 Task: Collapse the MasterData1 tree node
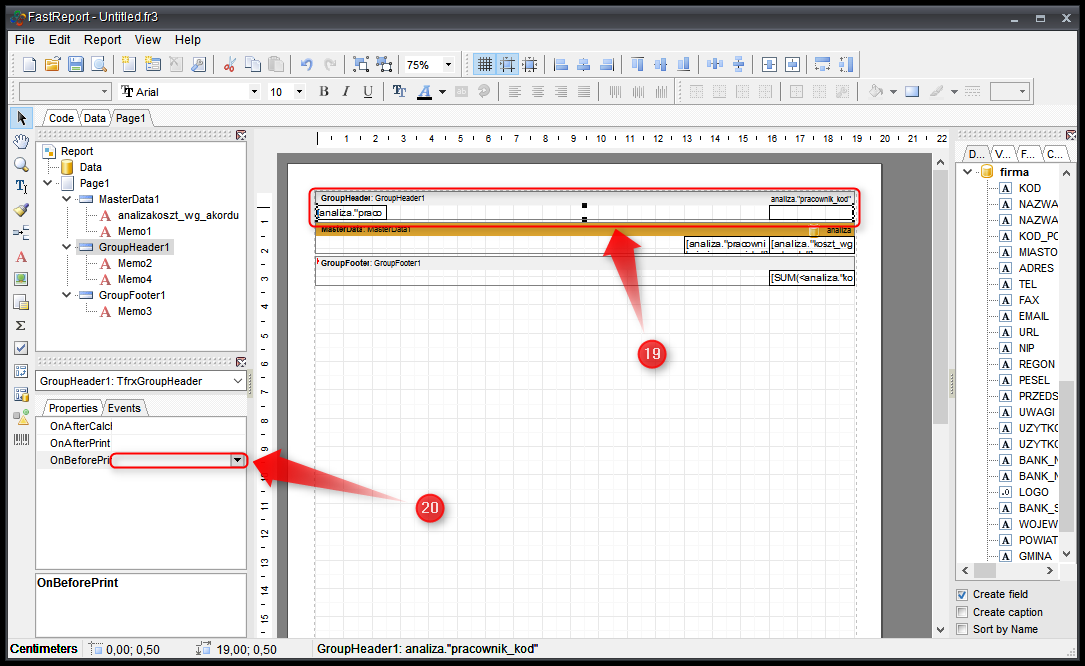[66, 199]
